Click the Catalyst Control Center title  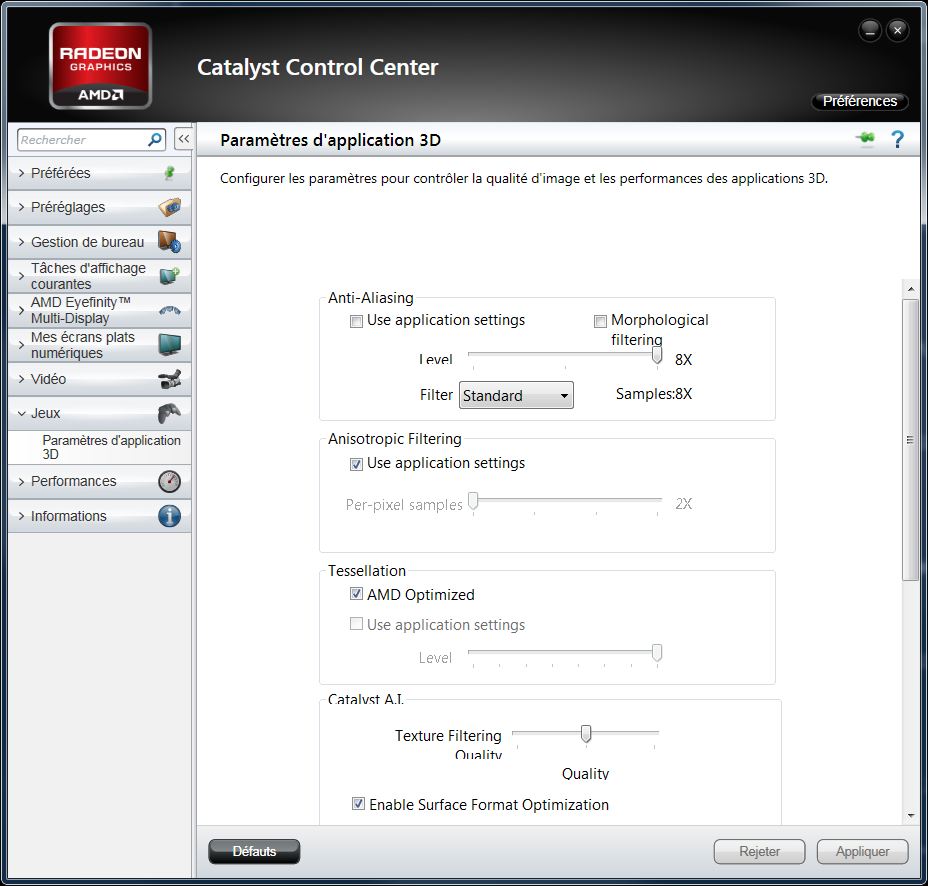318,67
